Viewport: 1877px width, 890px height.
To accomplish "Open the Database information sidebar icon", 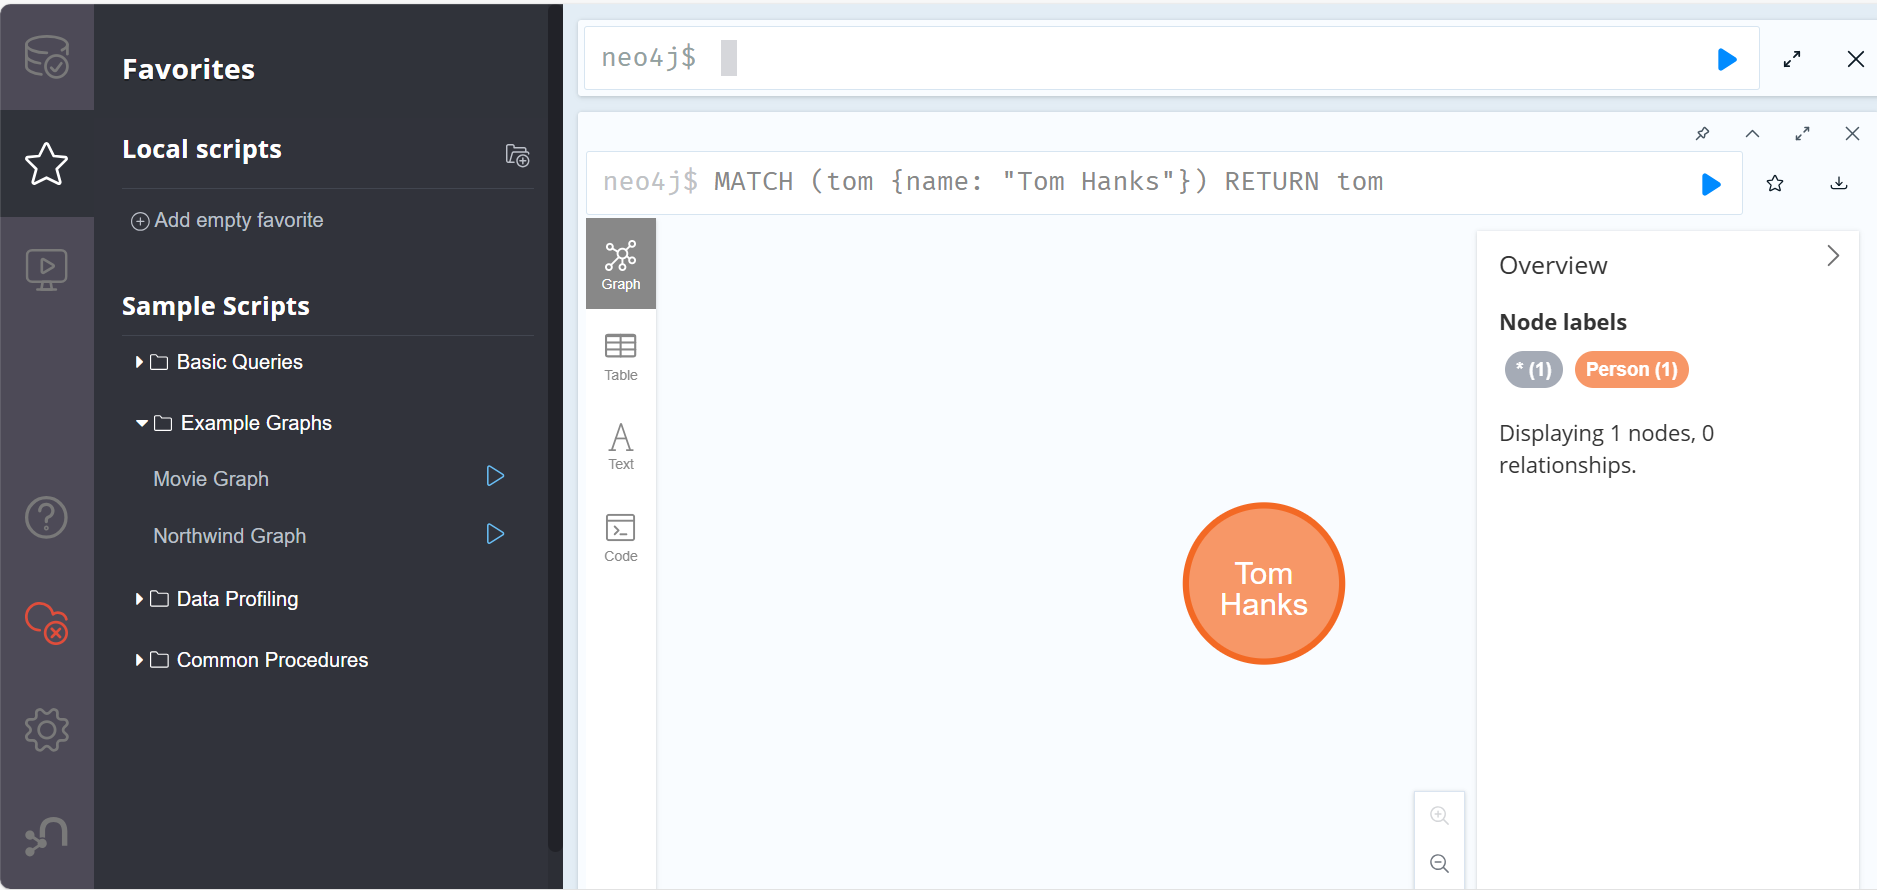I will point(47,57).
